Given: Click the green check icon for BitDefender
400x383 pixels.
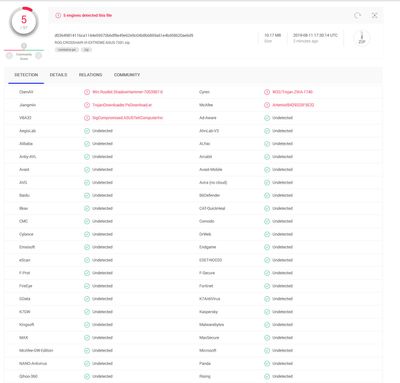Looking at the screenshot, I should pos(267,195).
